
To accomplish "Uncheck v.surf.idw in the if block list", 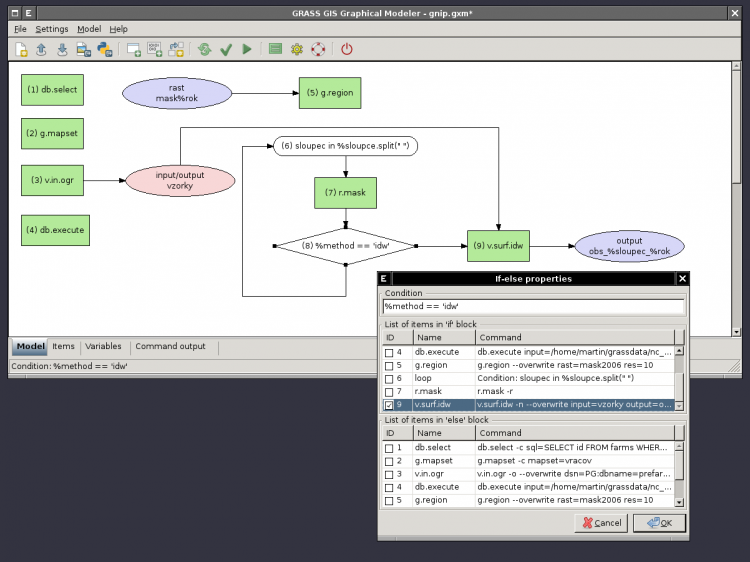I will (x=389, y=405).
